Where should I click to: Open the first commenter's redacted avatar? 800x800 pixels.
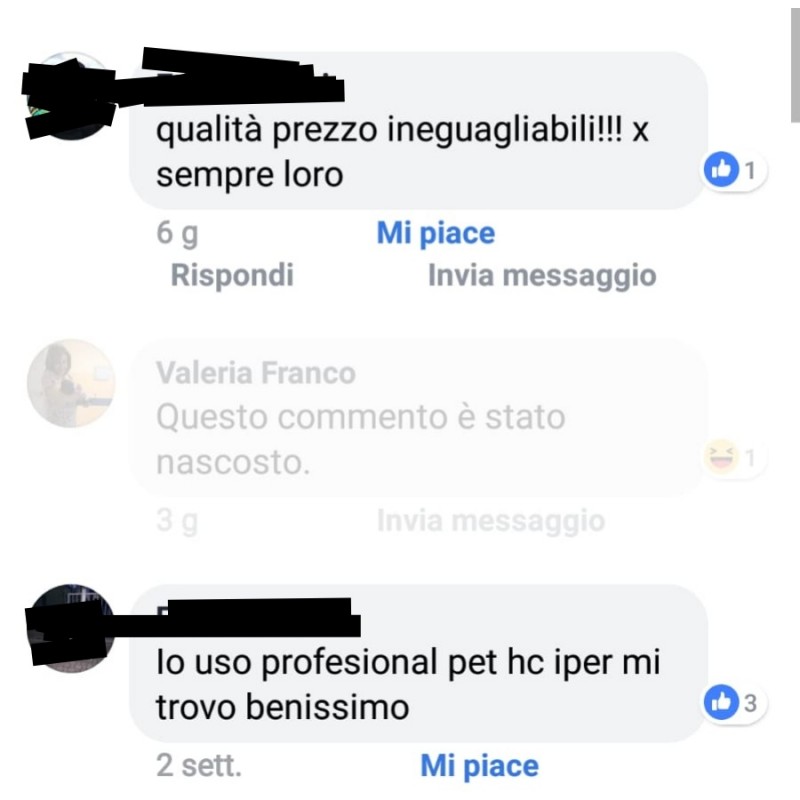tap(69, 97)
